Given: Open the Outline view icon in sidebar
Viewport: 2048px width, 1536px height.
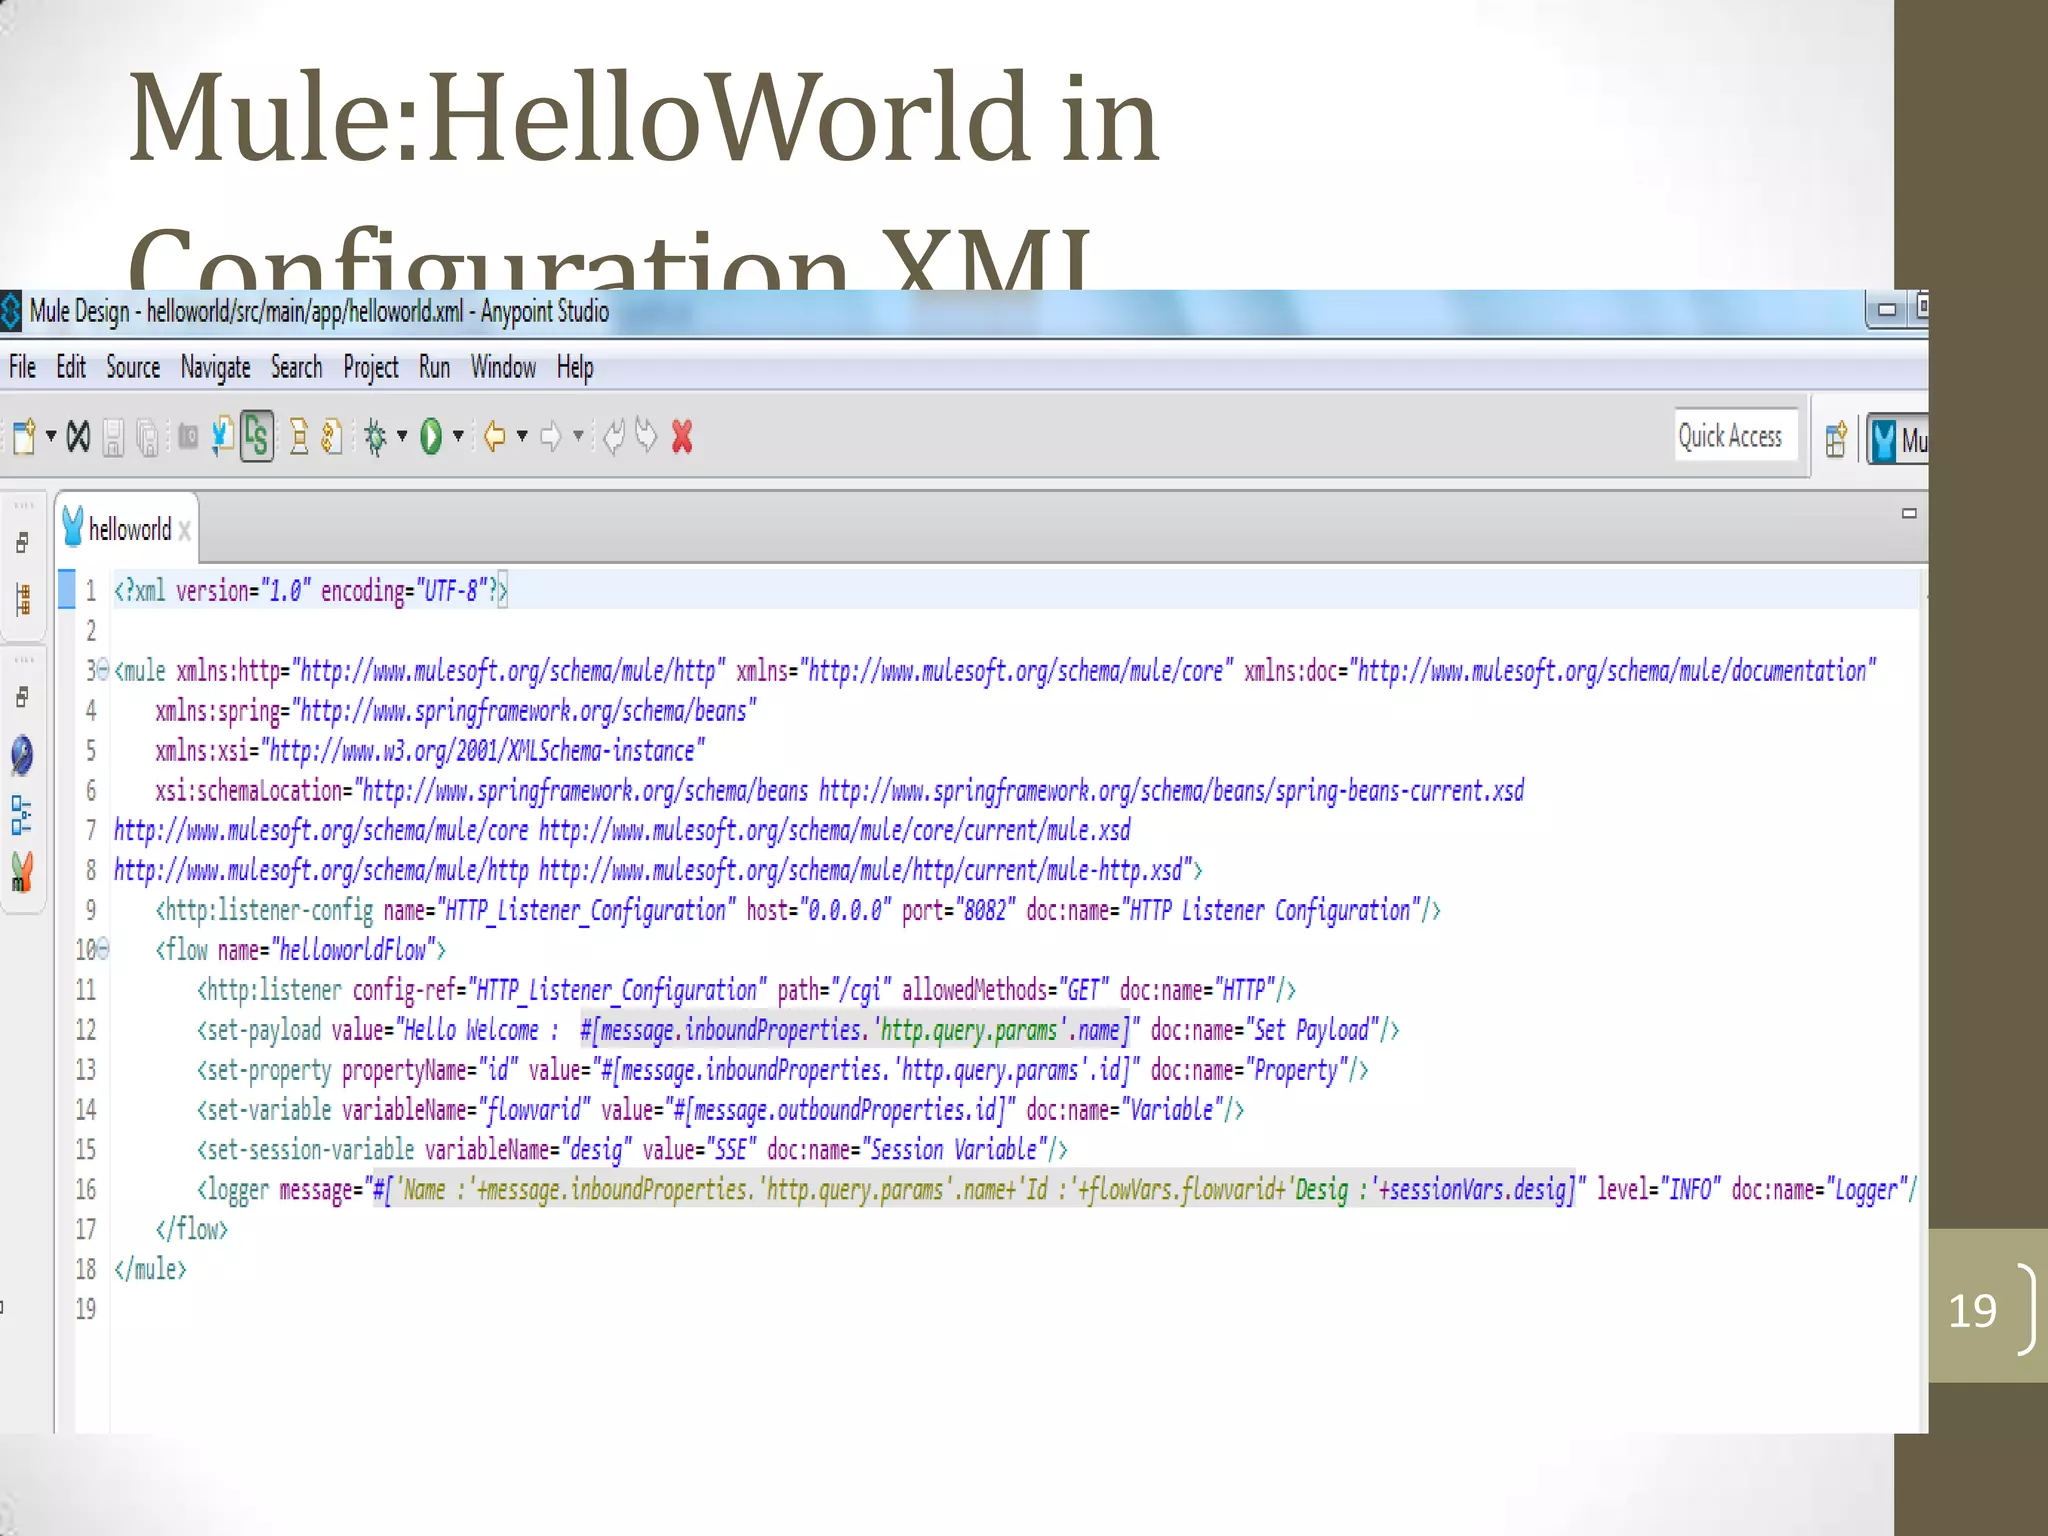Looking at the screenshot, I should 21,815.
